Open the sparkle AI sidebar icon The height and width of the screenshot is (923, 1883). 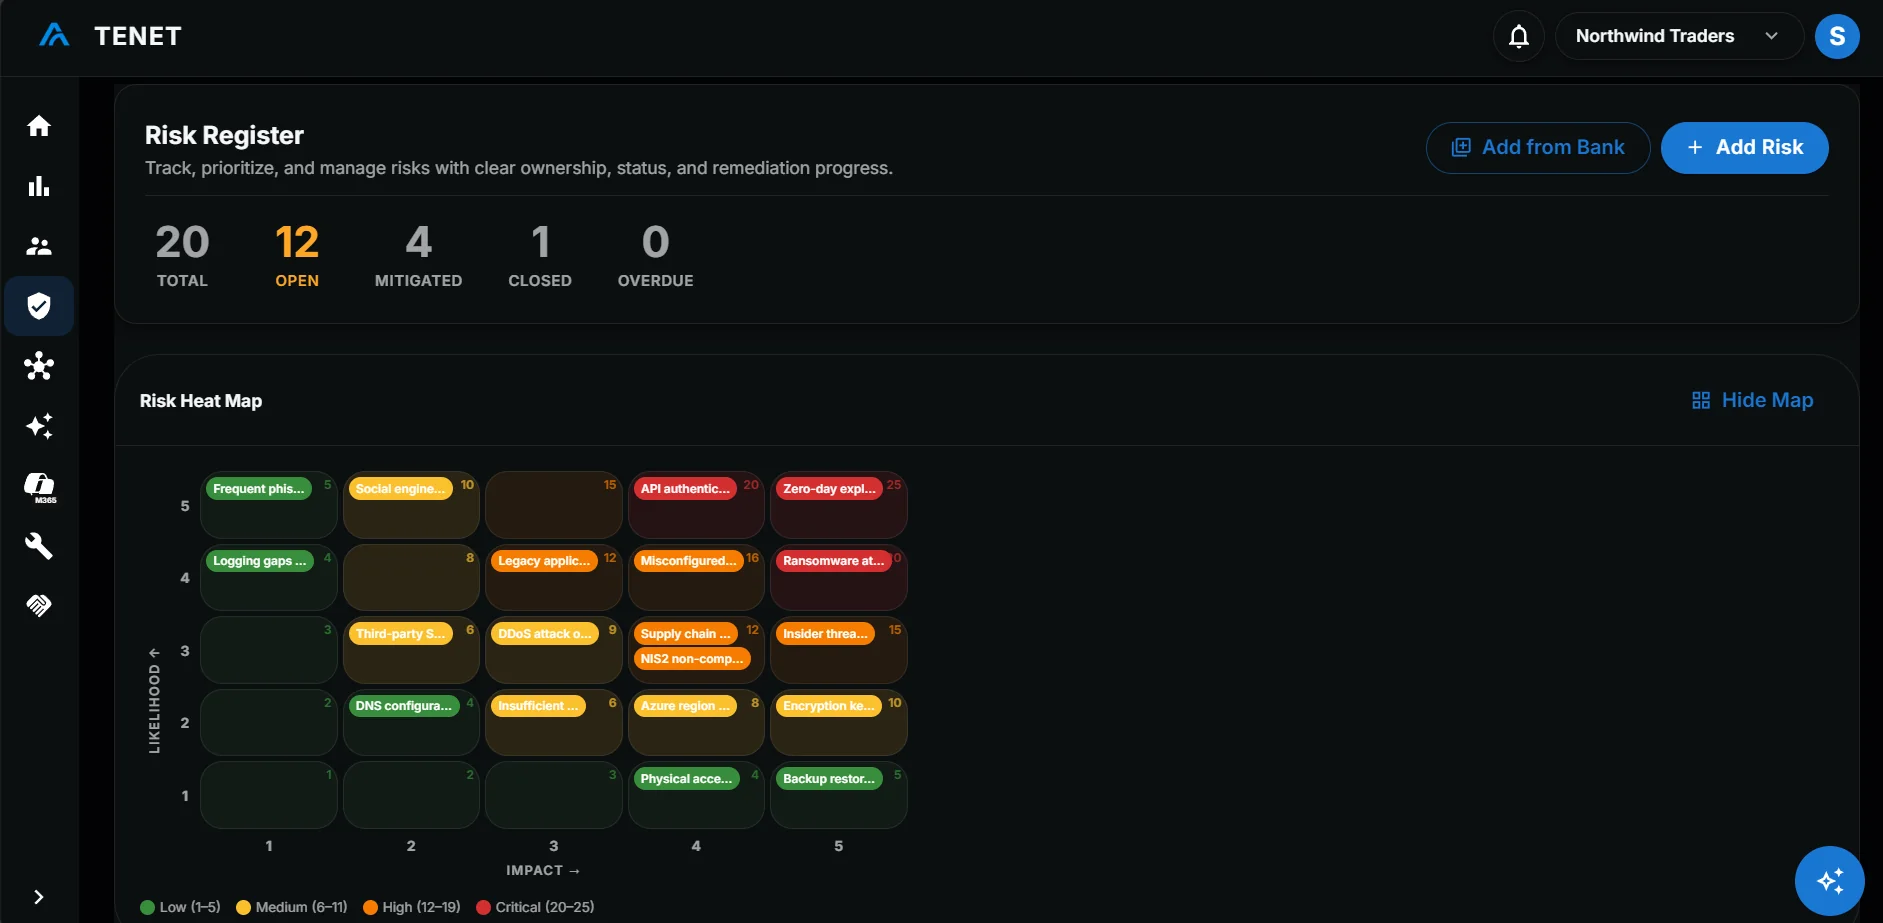pos(39,426)
